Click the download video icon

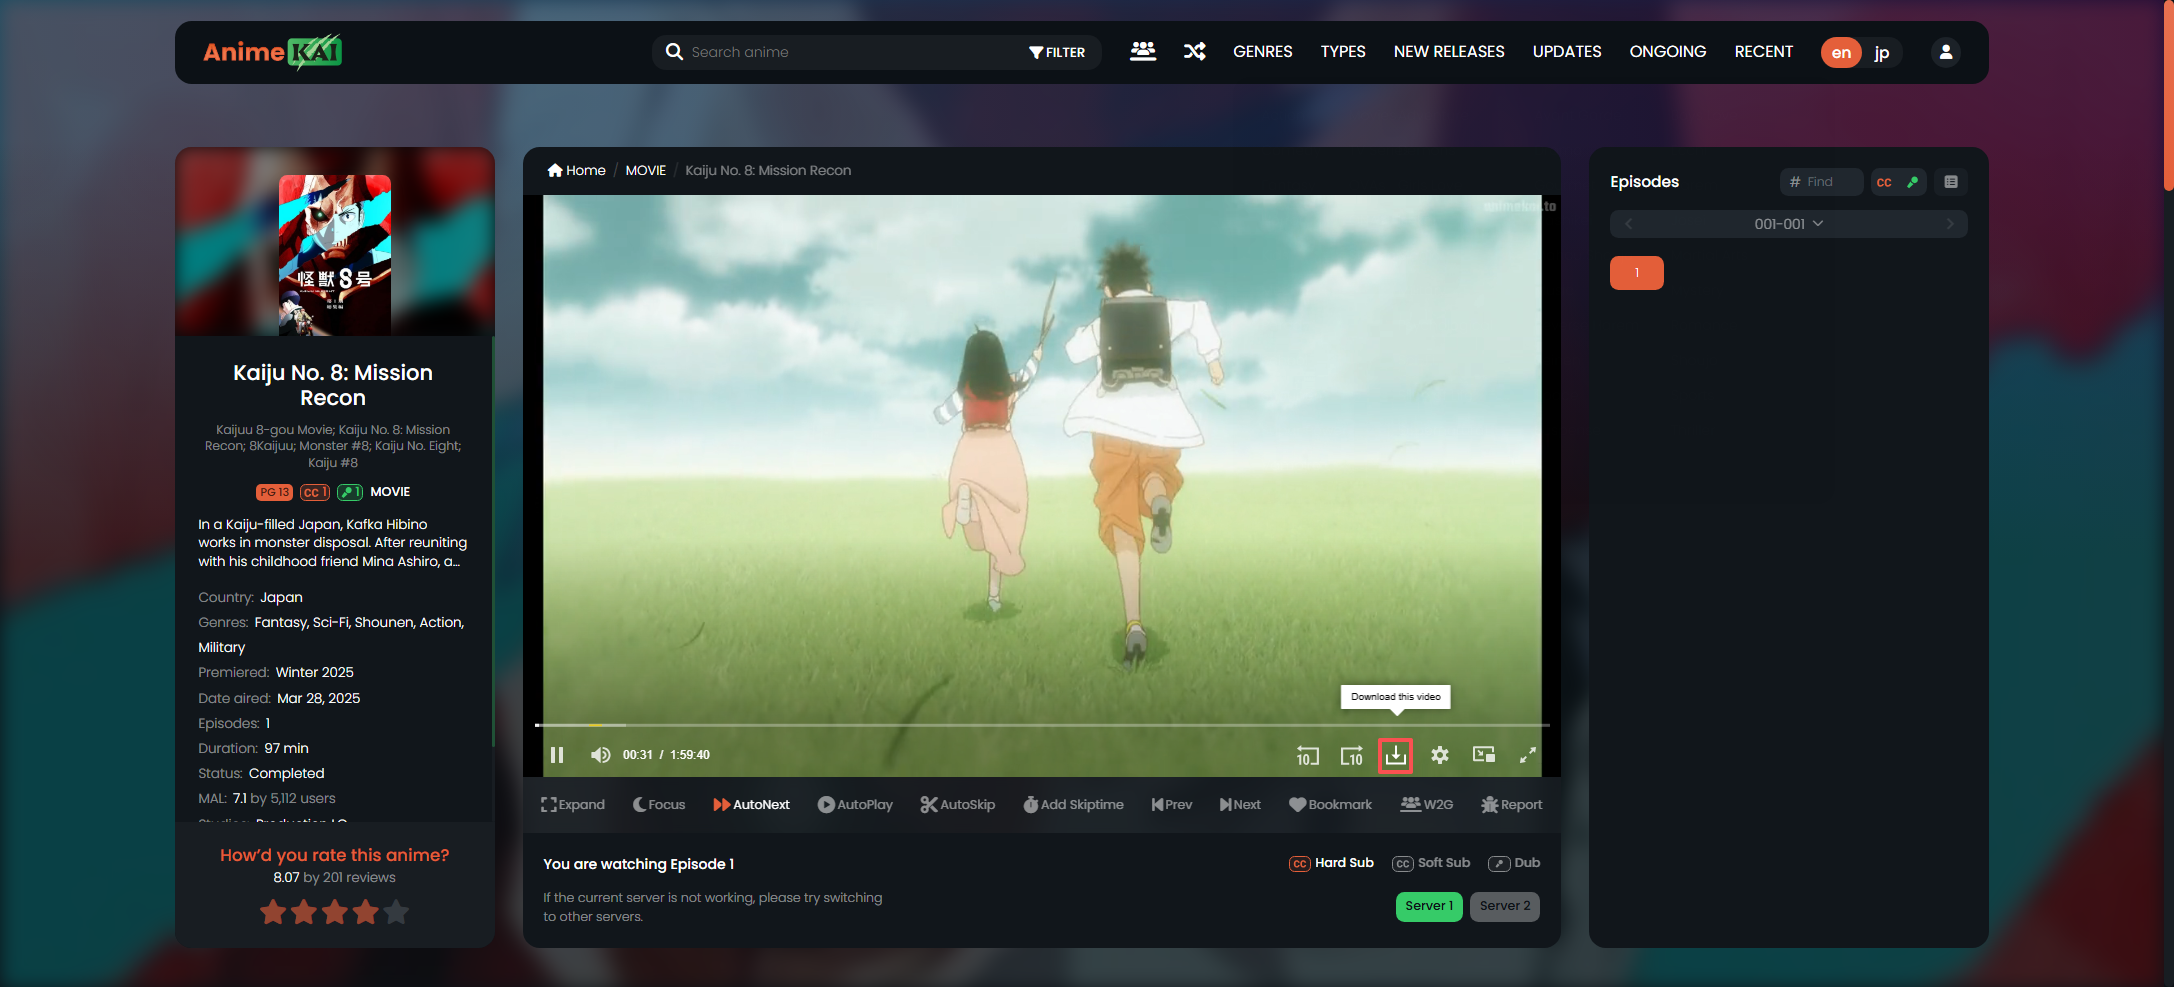tap(1395, 755)
